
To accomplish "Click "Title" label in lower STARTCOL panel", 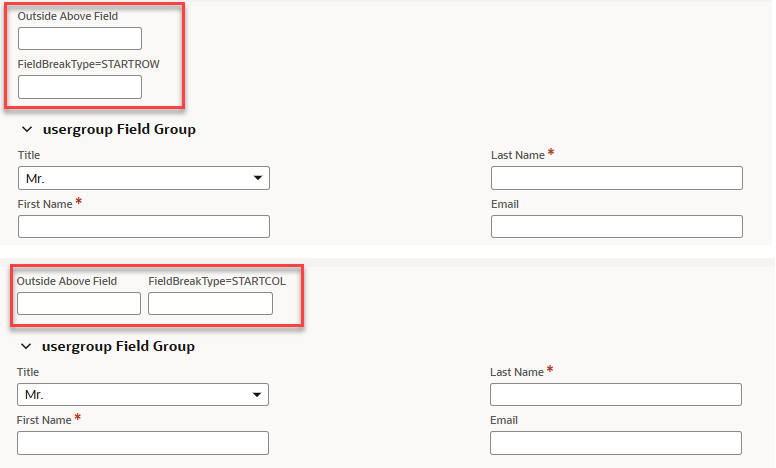I will [x=28, y=372].
